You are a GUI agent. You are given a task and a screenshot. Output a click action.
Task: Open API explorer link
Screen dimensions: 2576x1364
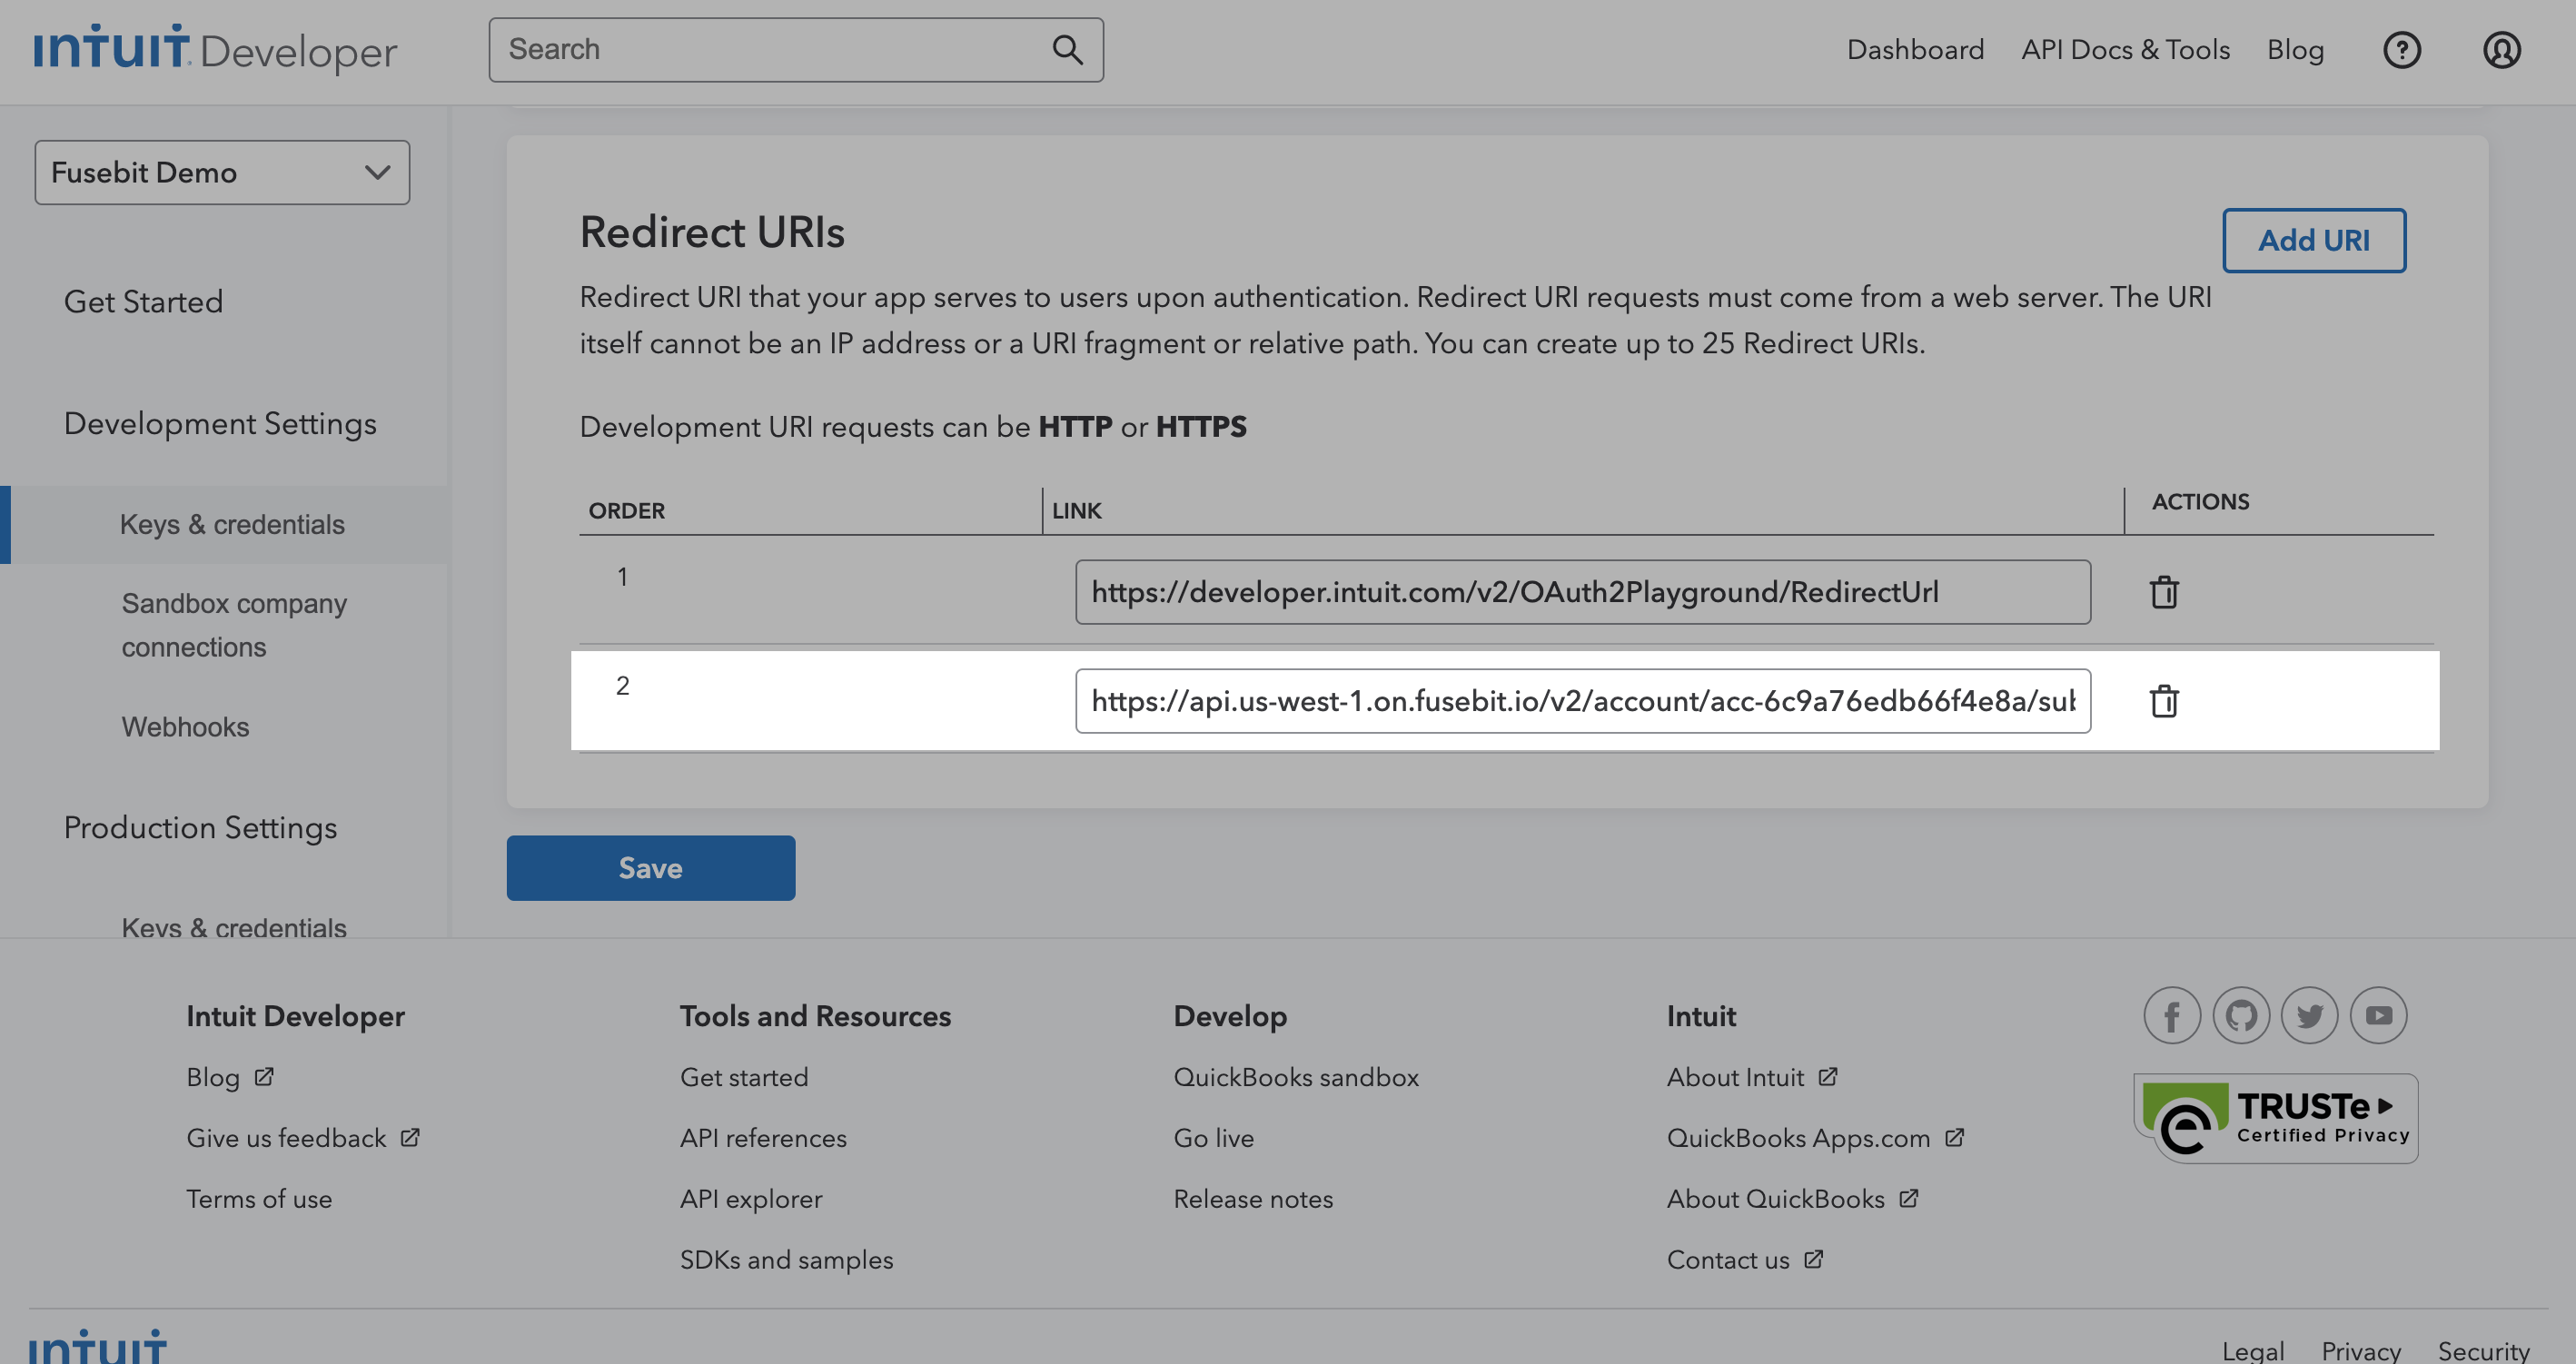[751, 1199]
